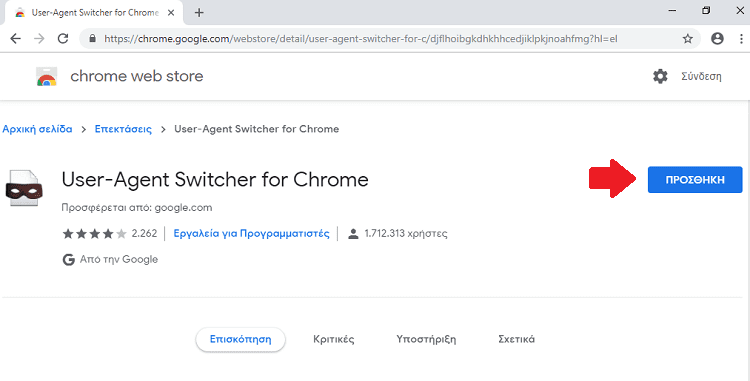Go to Αρχική σελίδα breadcrumb link
Viewport: 750px width, 381px height.
[x=37, y=129]
